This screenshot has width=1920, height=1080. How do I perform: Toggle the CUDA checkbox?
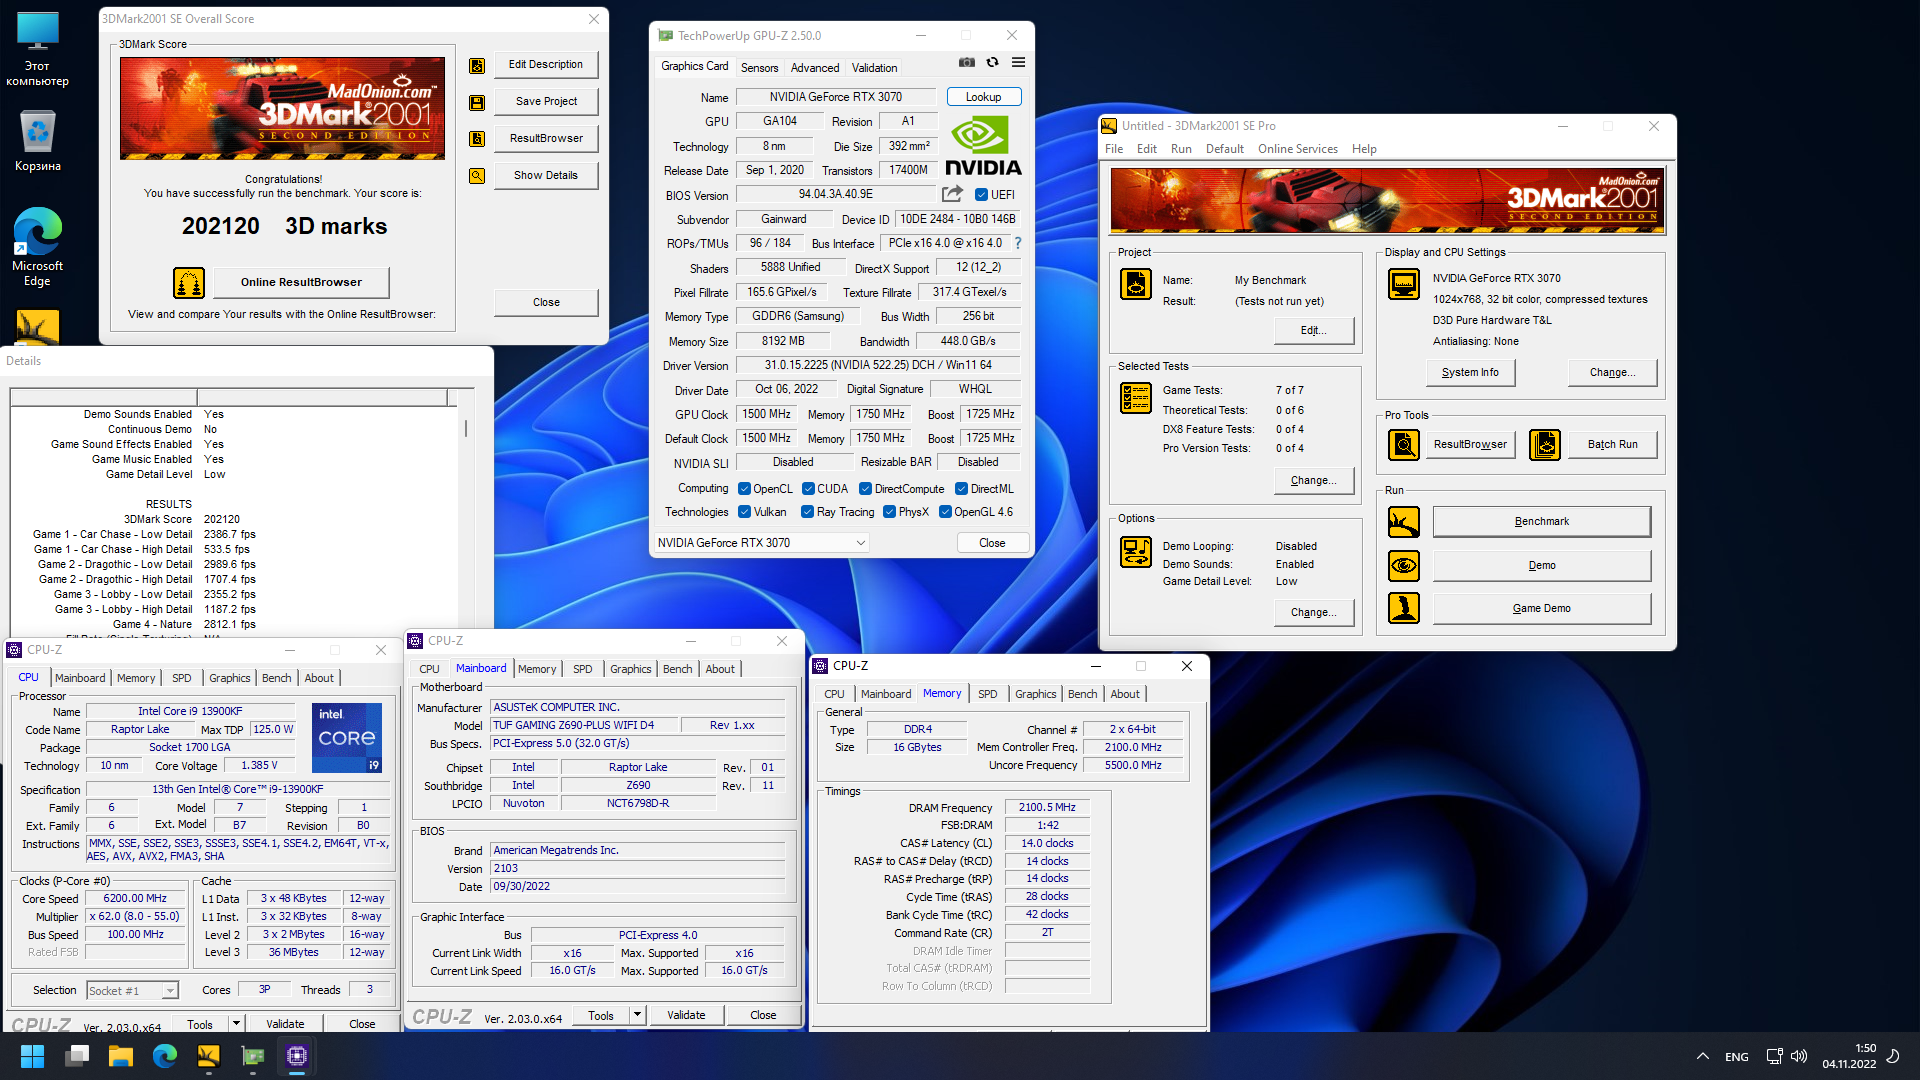(x=808, y=489)
